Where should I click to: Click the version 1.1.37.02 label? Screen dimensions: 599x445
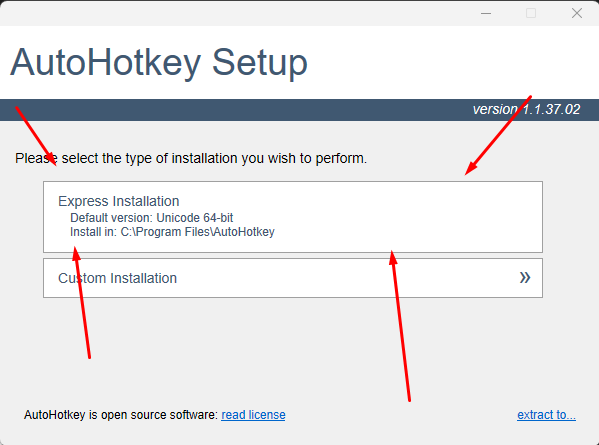(526, 110)
